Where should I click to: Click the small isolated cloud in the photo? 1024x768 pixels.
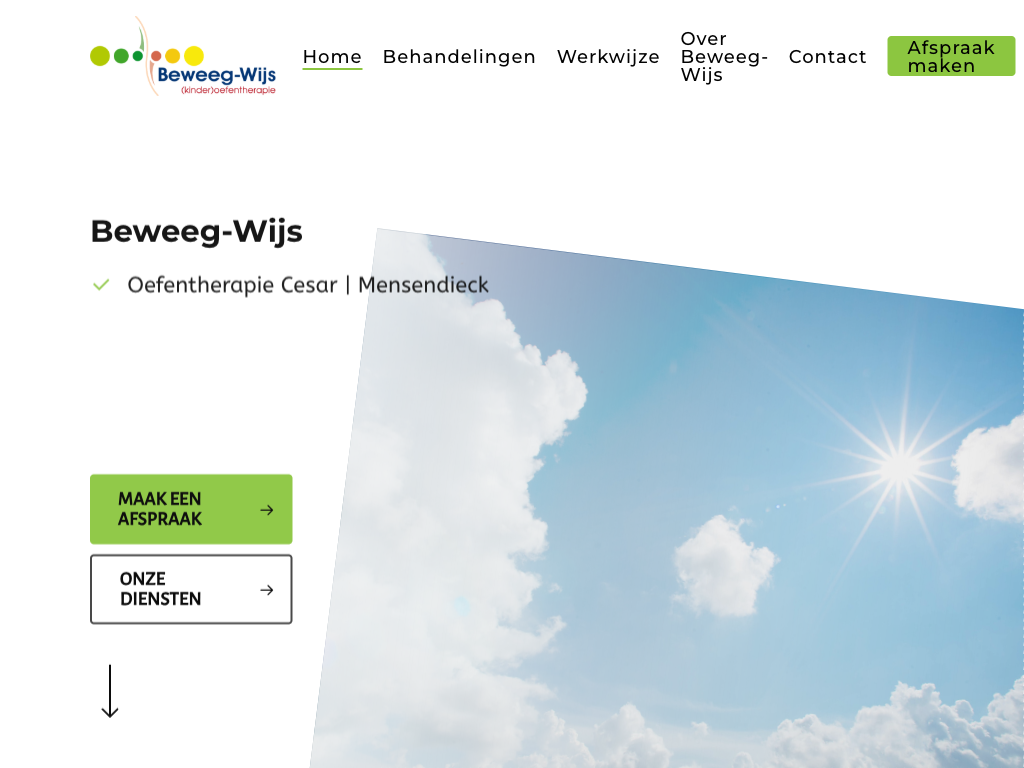723,565
